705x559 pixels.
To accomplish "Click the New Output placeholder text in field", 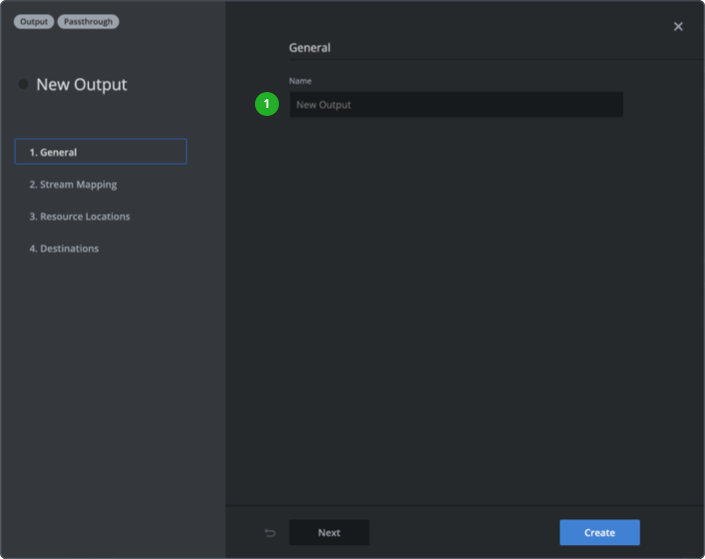I will (324, 105).
